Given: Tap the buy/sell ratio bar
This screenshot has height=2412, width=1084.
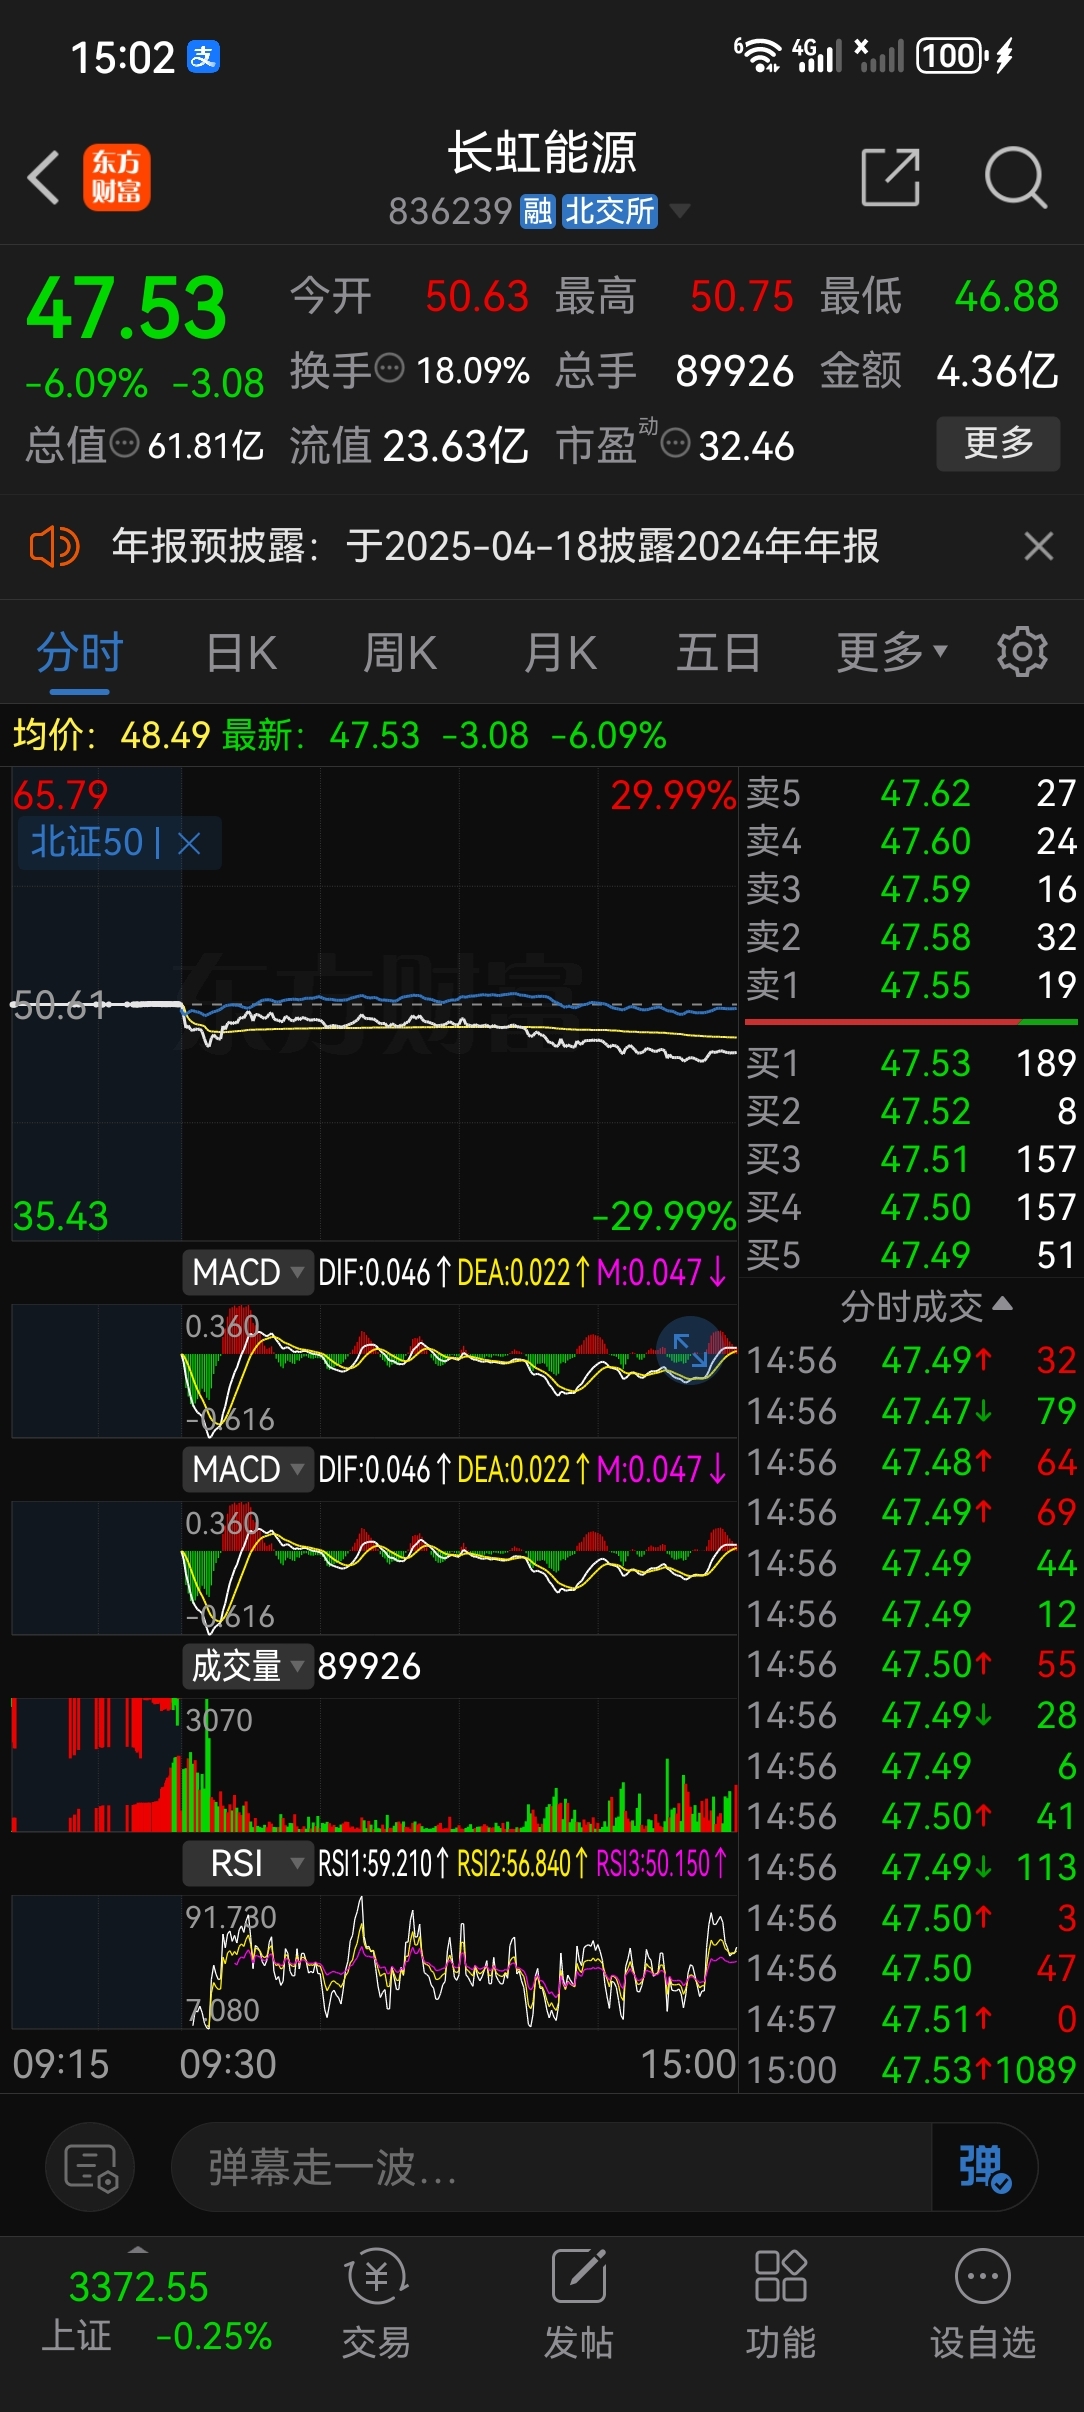Looking at the screenshot, I should pyautogui.click(x=911, y=1022).
